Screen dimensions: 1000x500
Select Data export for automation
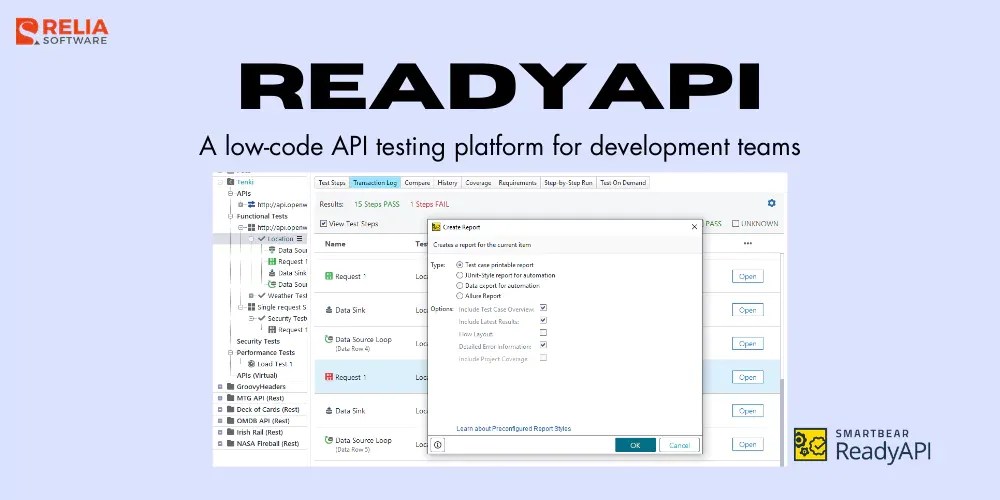[x=460, y=286]
